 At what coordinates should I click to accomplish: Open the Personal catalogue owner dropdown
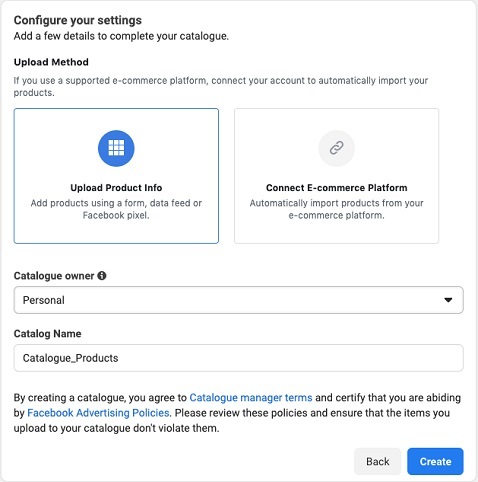(x=238, y=300)
